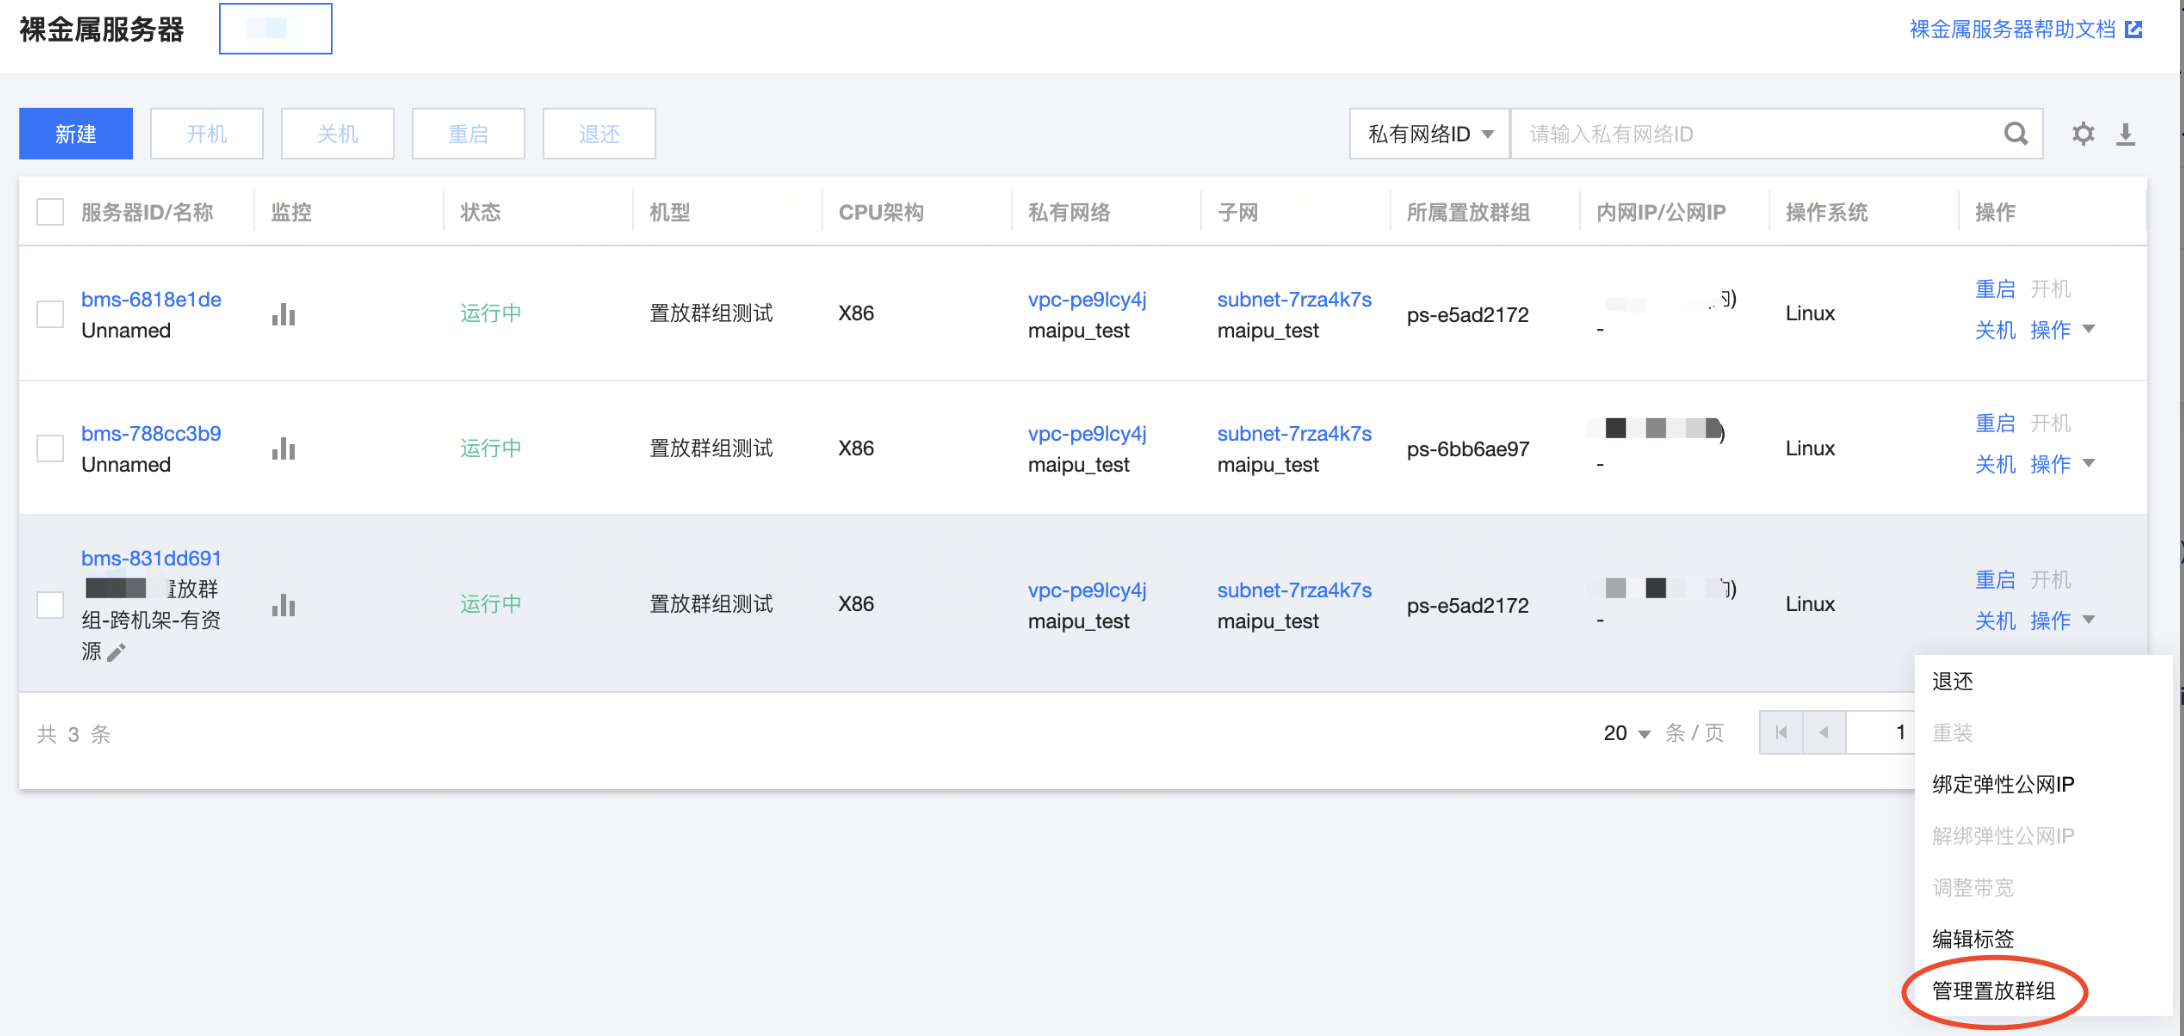Go to first page pagination icon
This screenshot has width=2184, height=1036.
[1781, 733]
